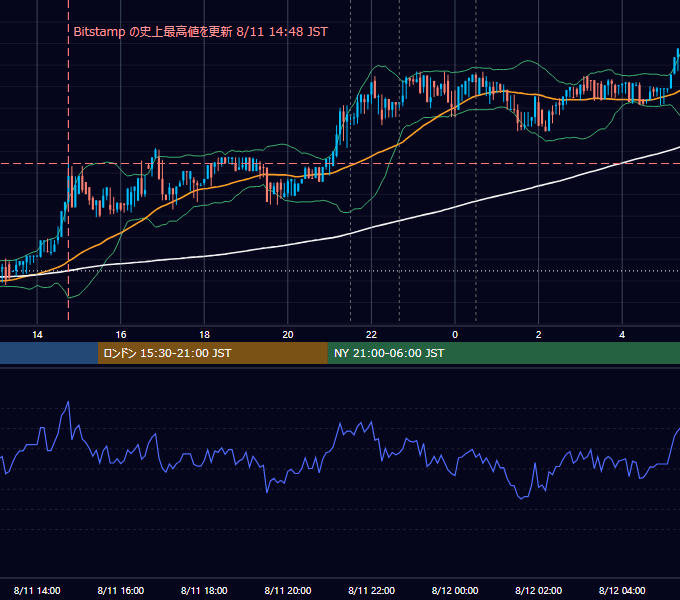680x600 pixels.
Task: Click the 8/11 20:00 time label
Action: point(288,590)
